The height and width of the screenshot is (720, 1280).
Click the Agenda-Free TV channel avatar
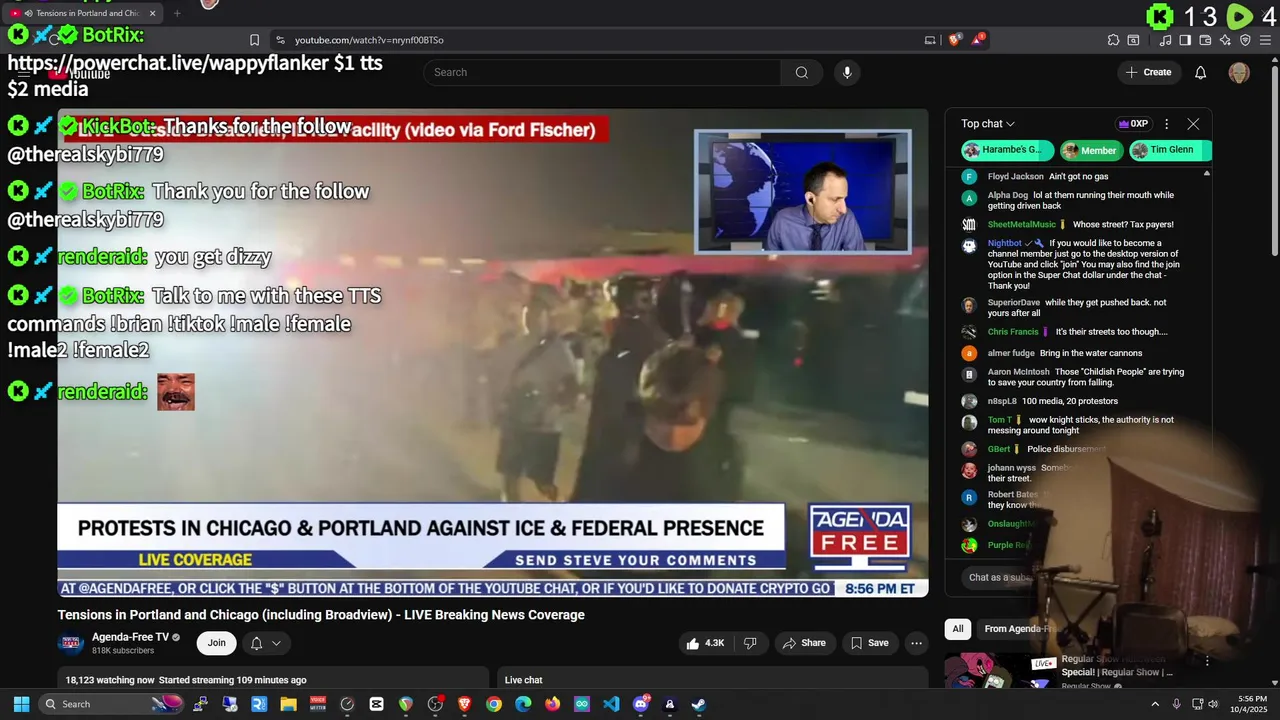(71, 643)
